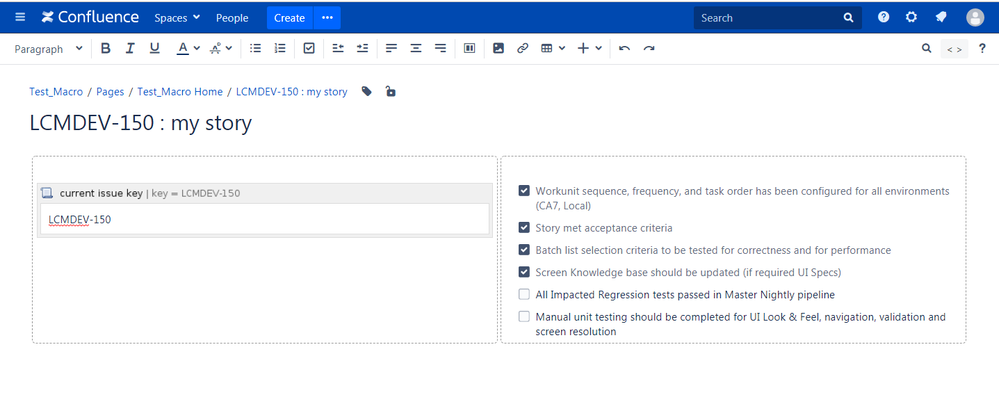Insert a bullet list
Image resolution: width=999 pixels, height=402 pixels.
click(255, 48)
